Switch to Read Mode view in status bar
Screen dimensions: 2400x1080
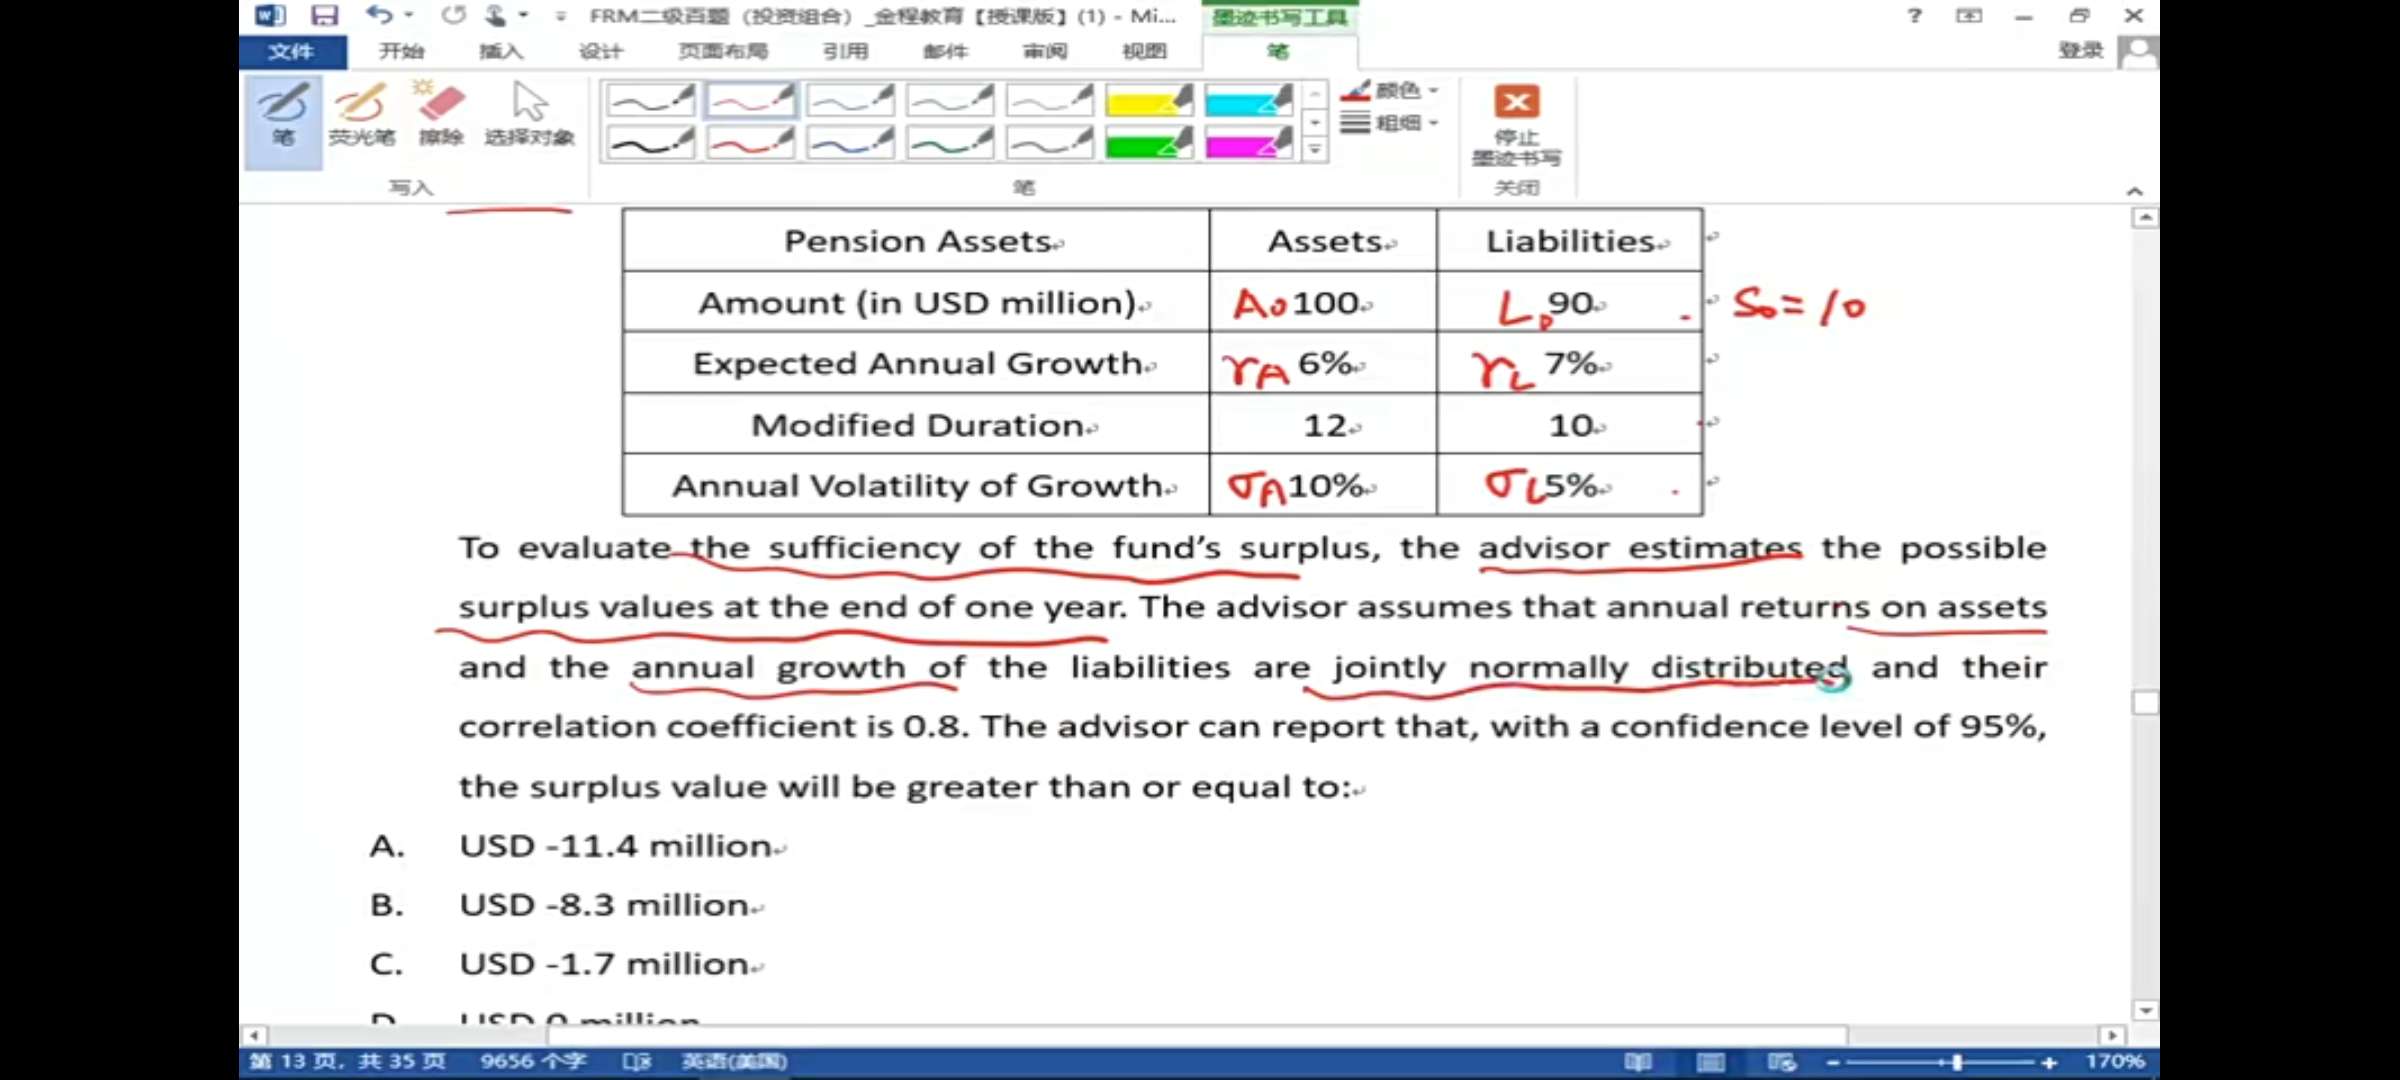click(x=1638, y=1061)
